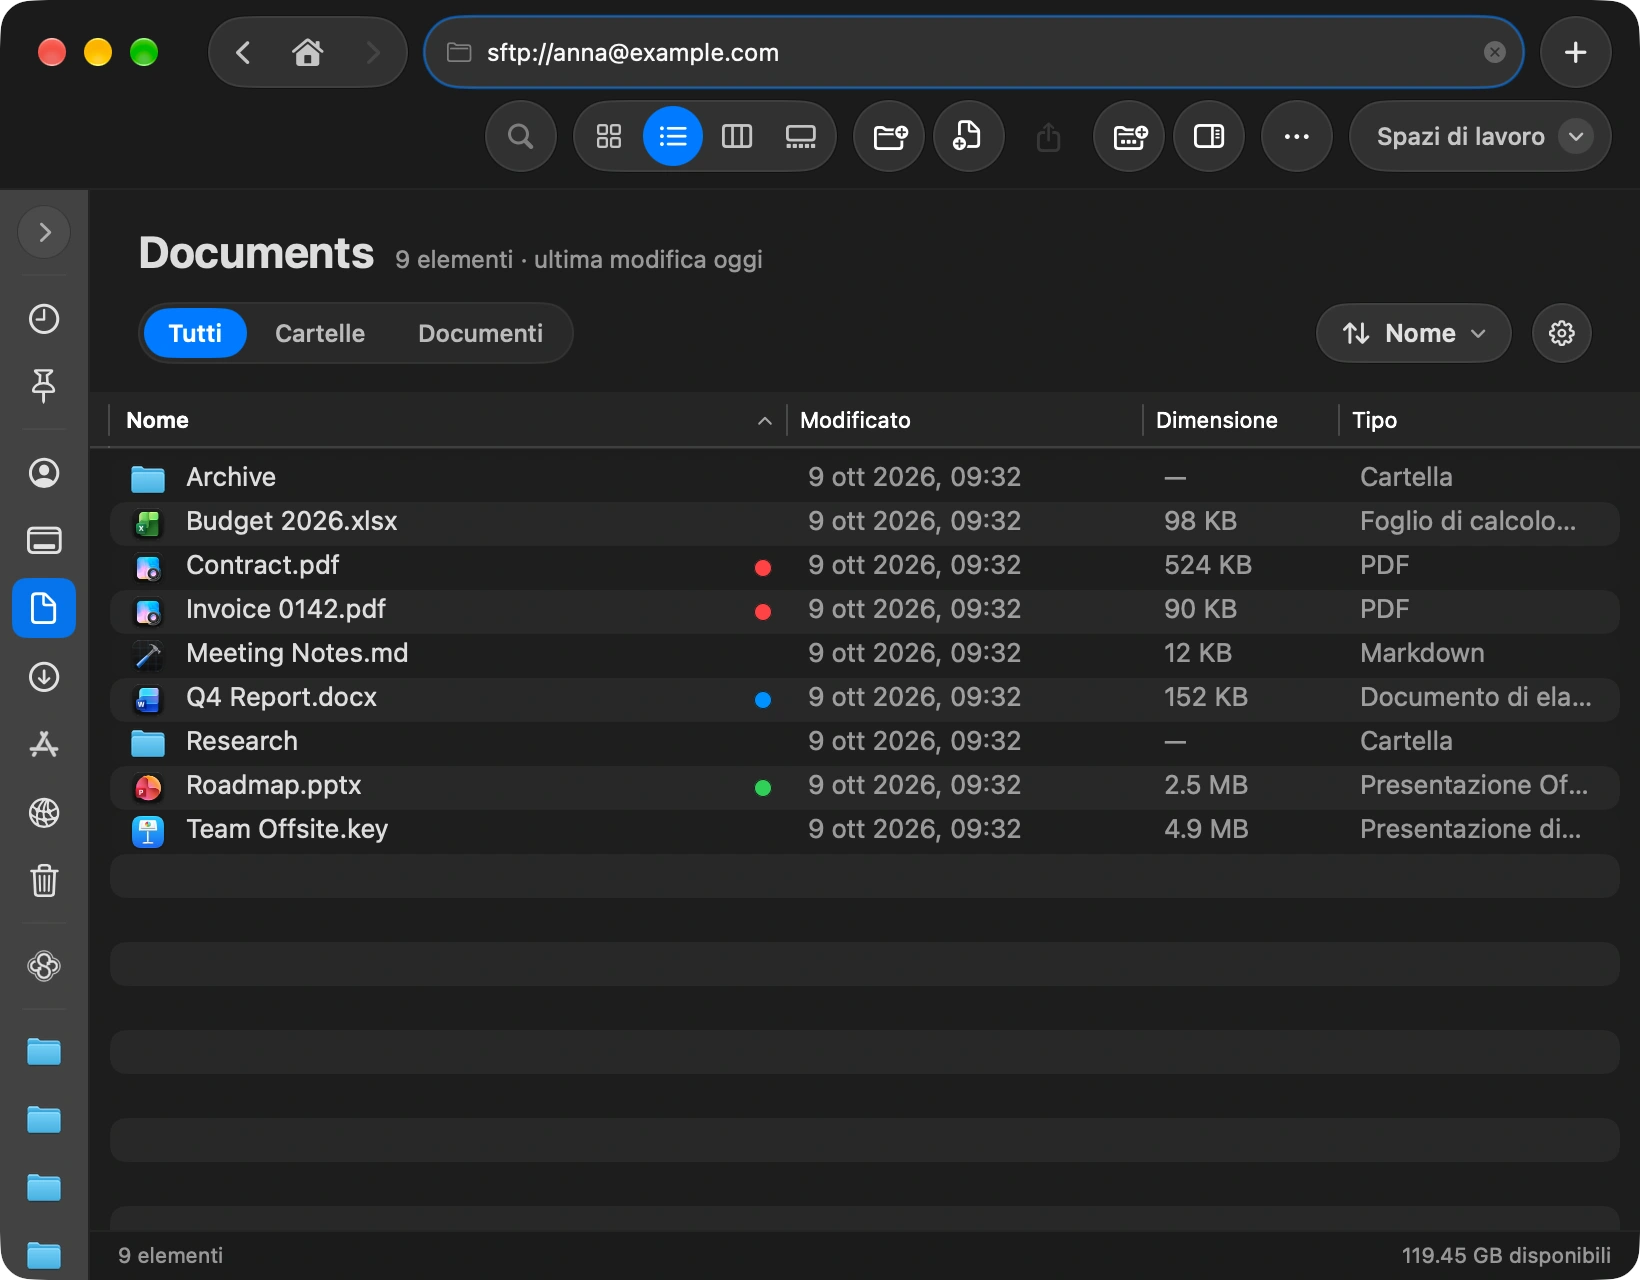Switch to icon grid view
Image resolution: width=1640 pixels, height=1280 pixels.
pyautogui.click(x=609, y=136)
